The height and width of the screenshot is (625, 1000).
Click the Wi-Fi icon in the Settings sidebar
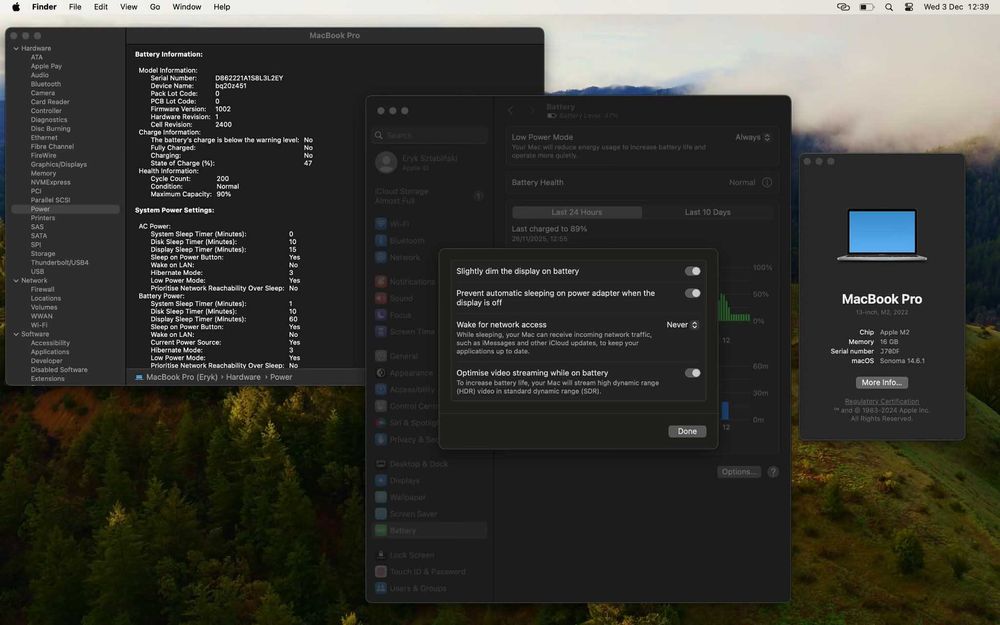click(x=381, y=224)
